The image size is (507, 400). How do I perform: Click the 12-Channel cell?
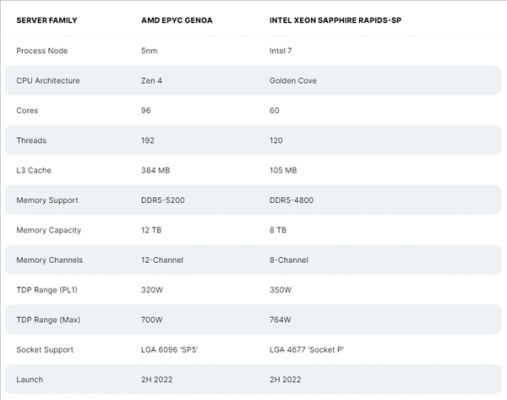tap(162, 260)
